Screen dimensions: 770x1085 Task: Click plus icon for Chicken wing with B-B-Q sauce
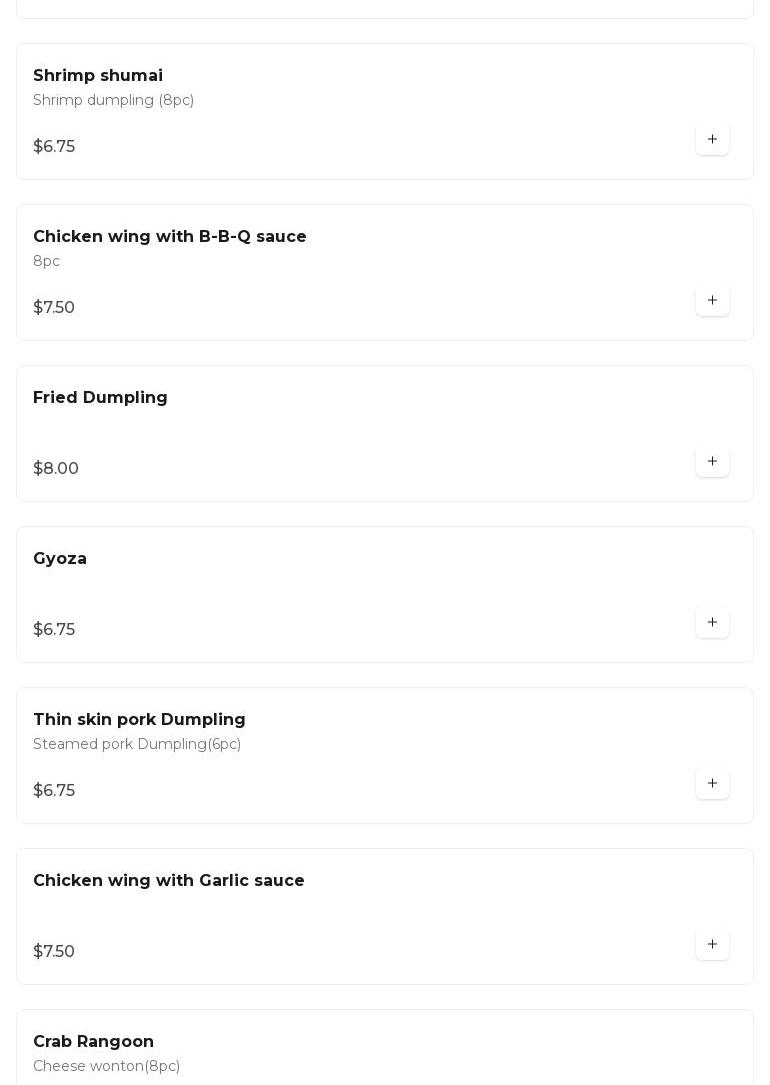click(712, 301)
